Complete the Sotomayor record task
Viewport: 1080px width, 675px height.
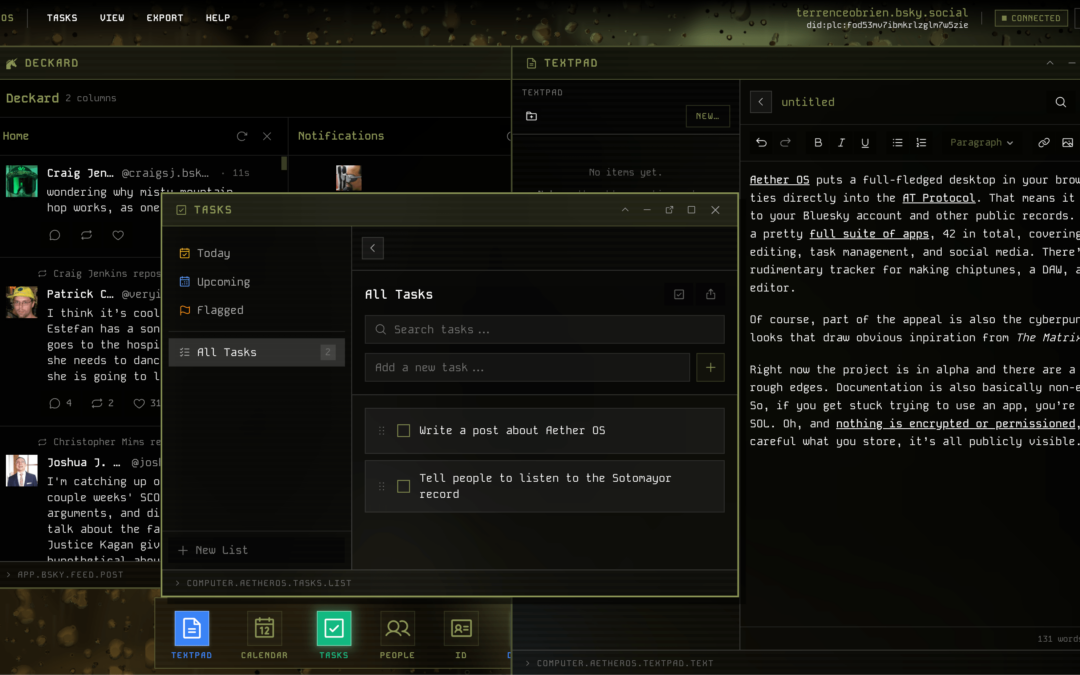pos(404,486)
